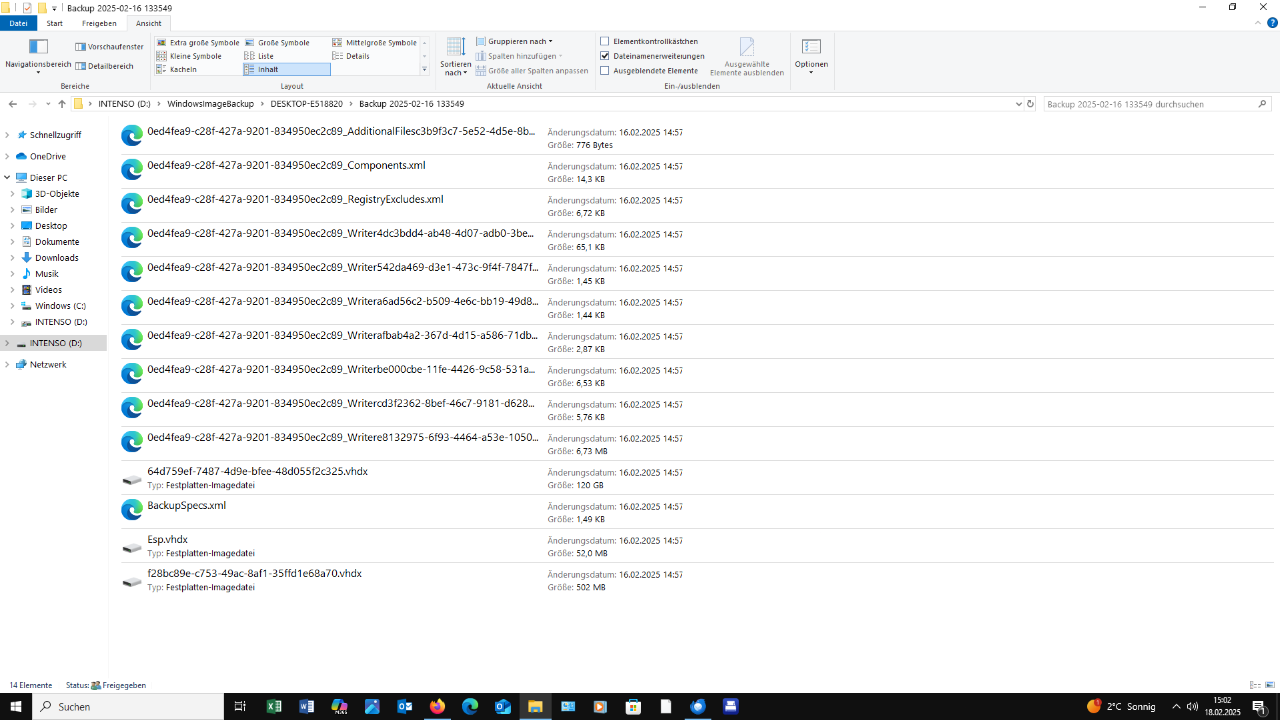Screen dimensions: 1280x720
Task: Select the RegistryExcludes.xml file icon
Action: click(x=132, y=204)
